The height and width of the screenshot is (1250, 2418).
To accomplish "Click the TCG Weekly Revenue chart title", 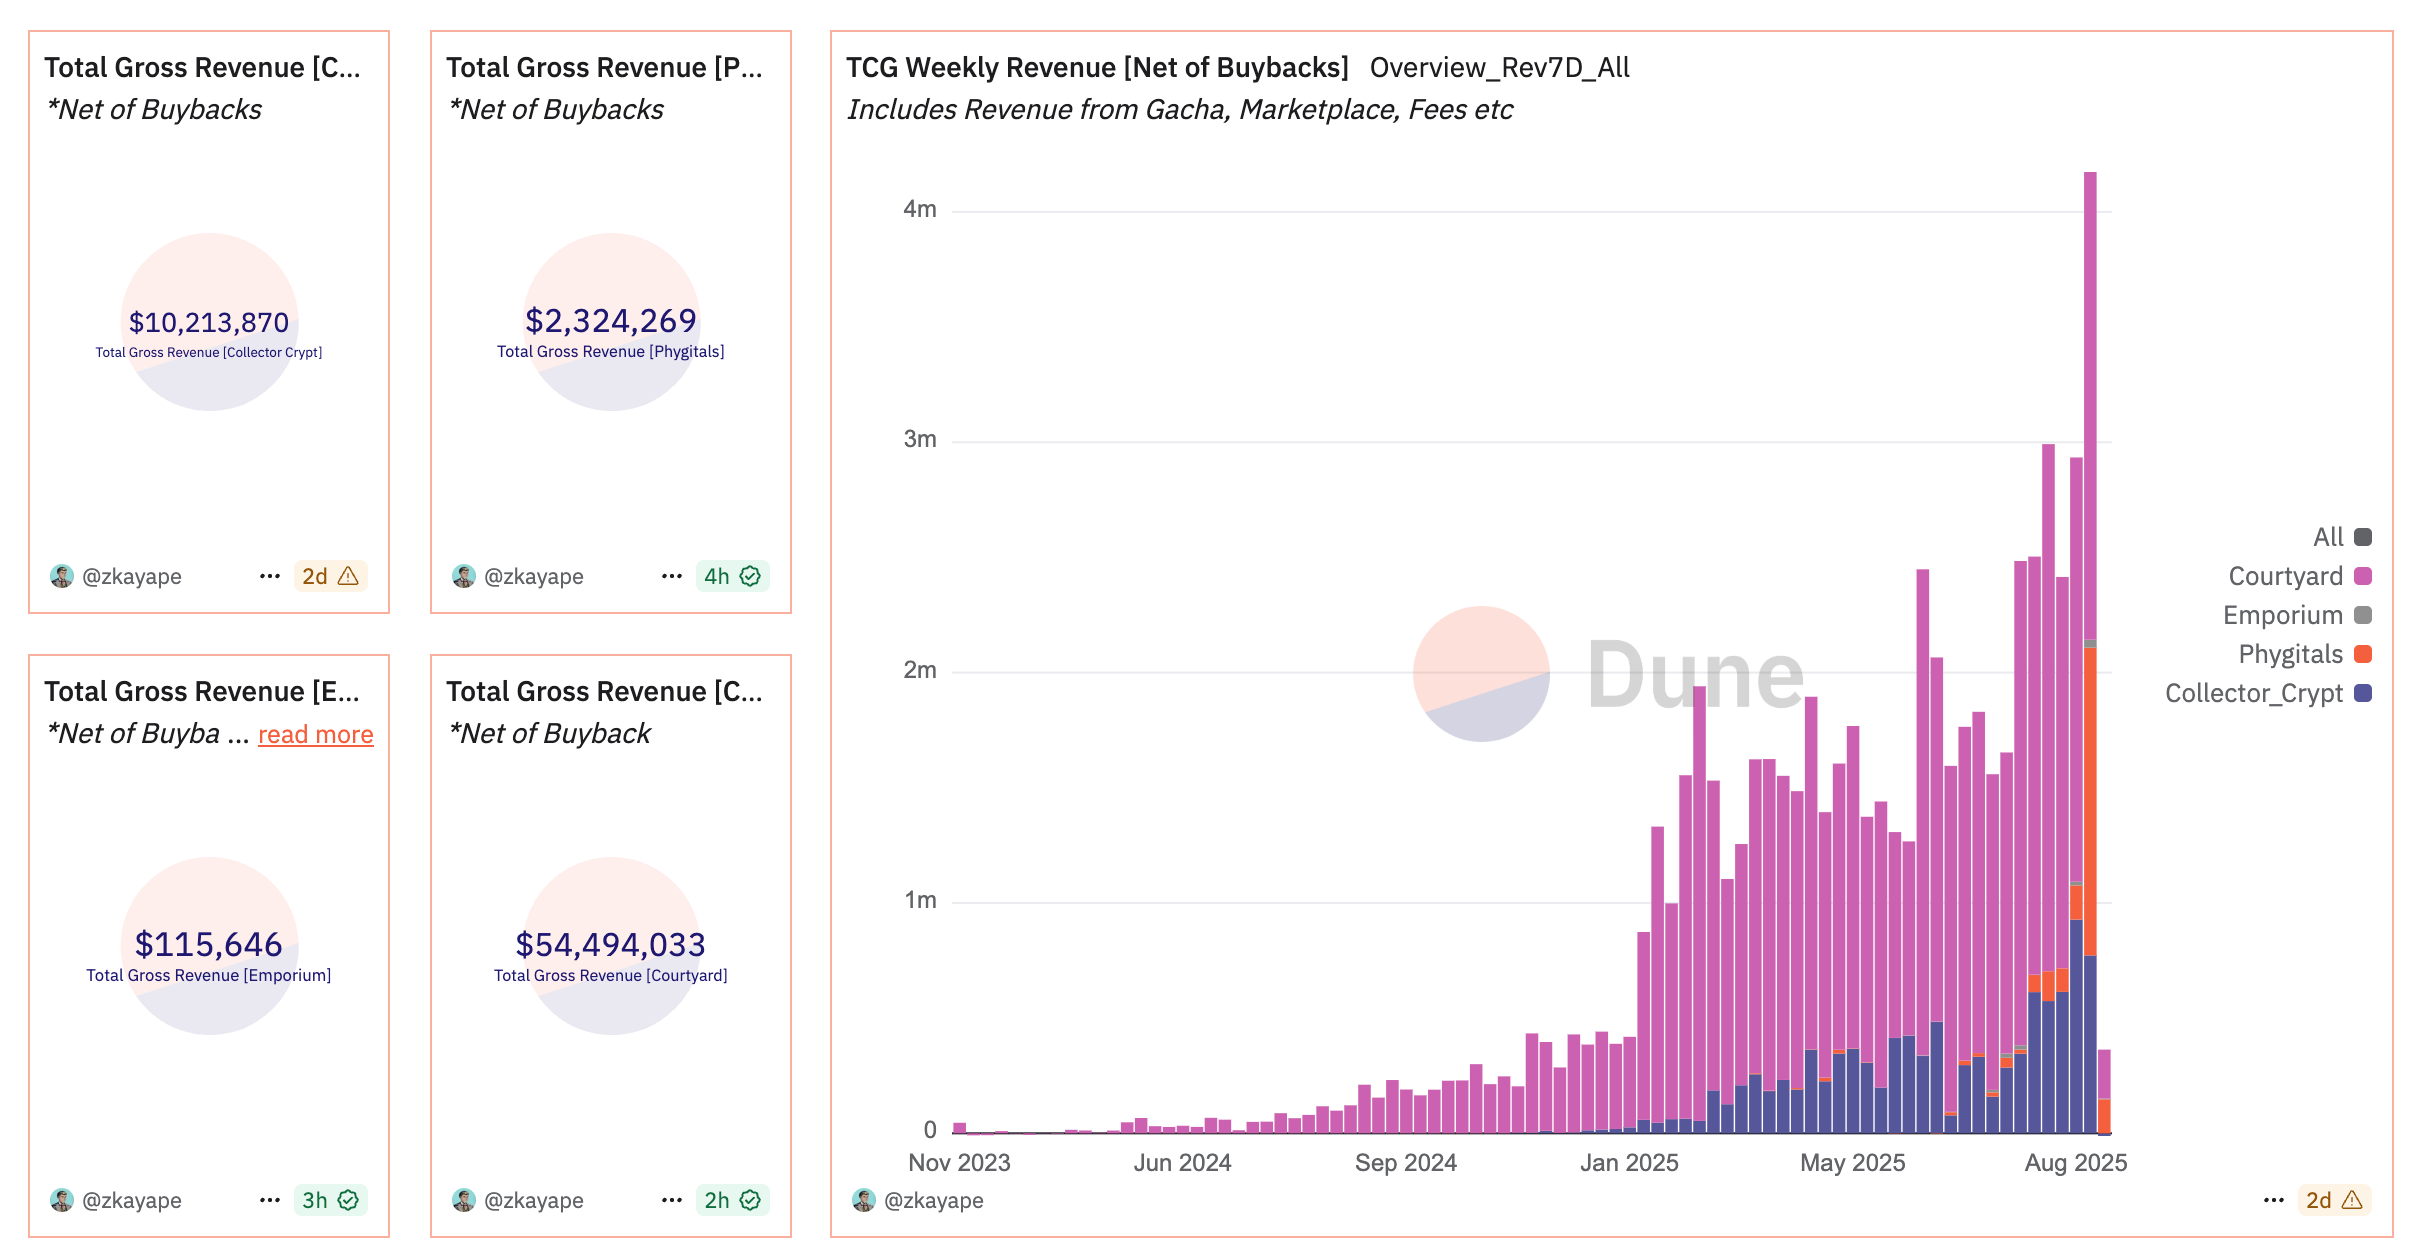I will click(x=1096, y=67).
